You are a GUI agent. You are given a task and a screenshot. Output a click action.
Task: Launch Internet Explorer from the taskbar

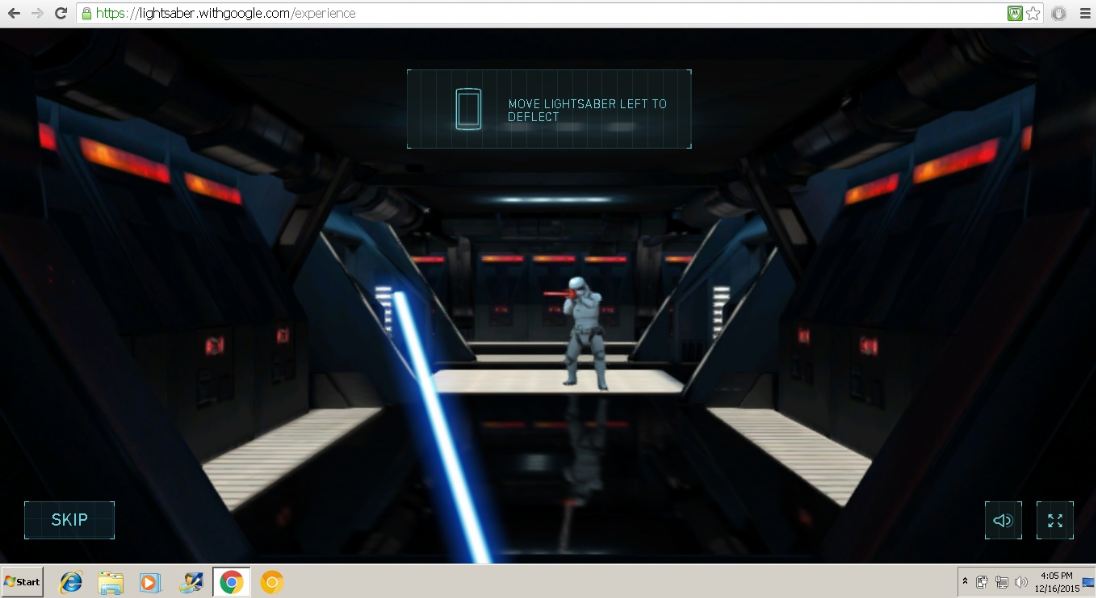pyautogui.click(x=71, y=582)
